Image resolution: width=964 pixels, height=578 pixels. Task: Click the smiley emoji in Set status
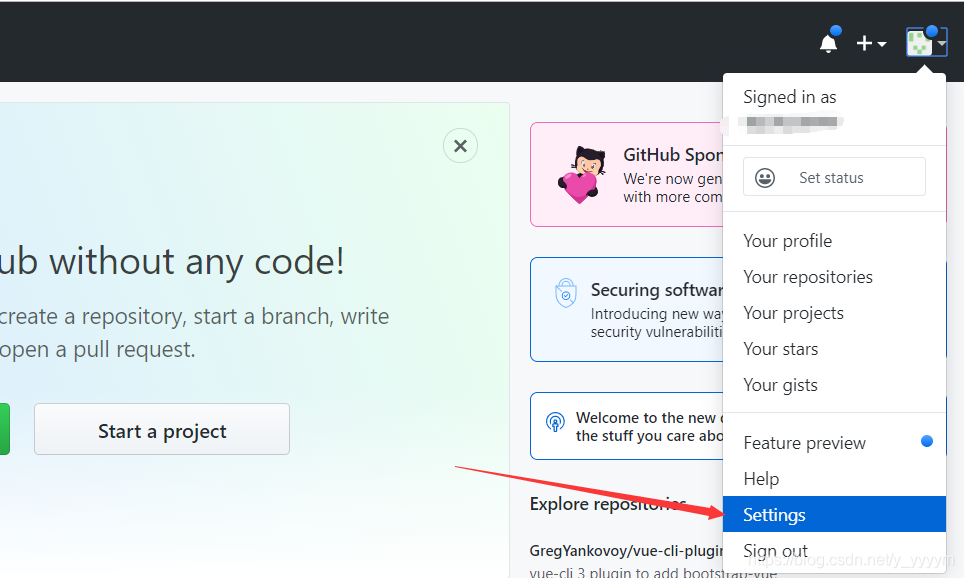(x=765, y=178)
